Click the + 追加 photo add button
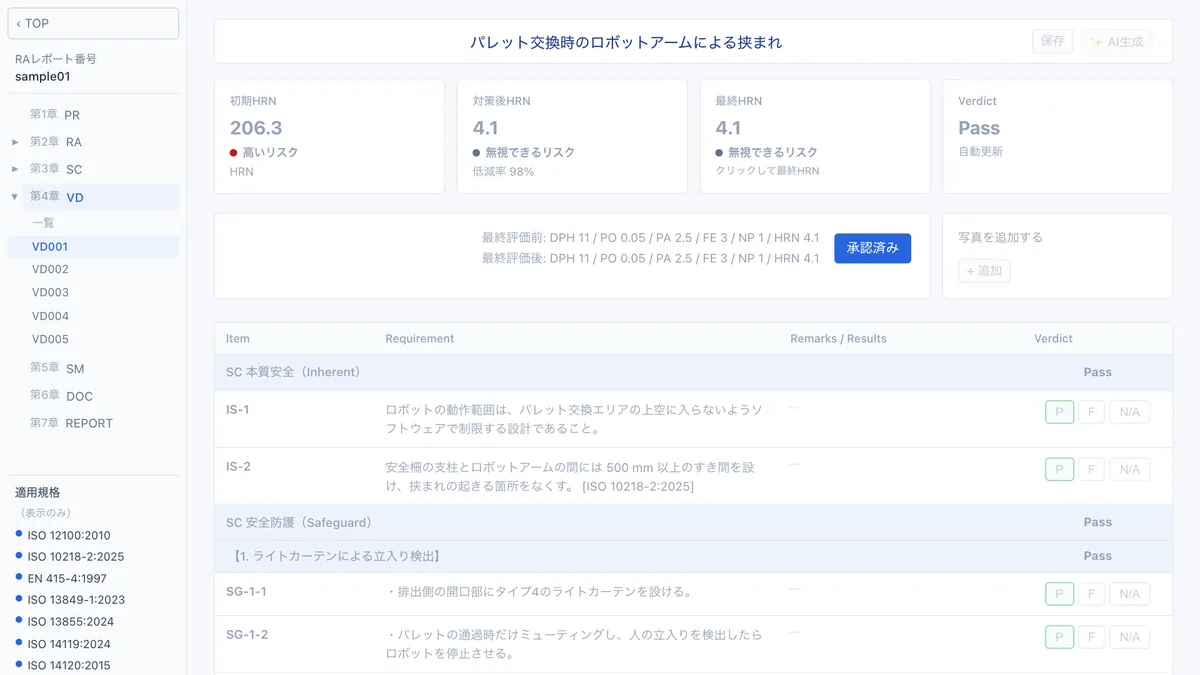Viewport: 1200px width, 675px height. point(984,271)
